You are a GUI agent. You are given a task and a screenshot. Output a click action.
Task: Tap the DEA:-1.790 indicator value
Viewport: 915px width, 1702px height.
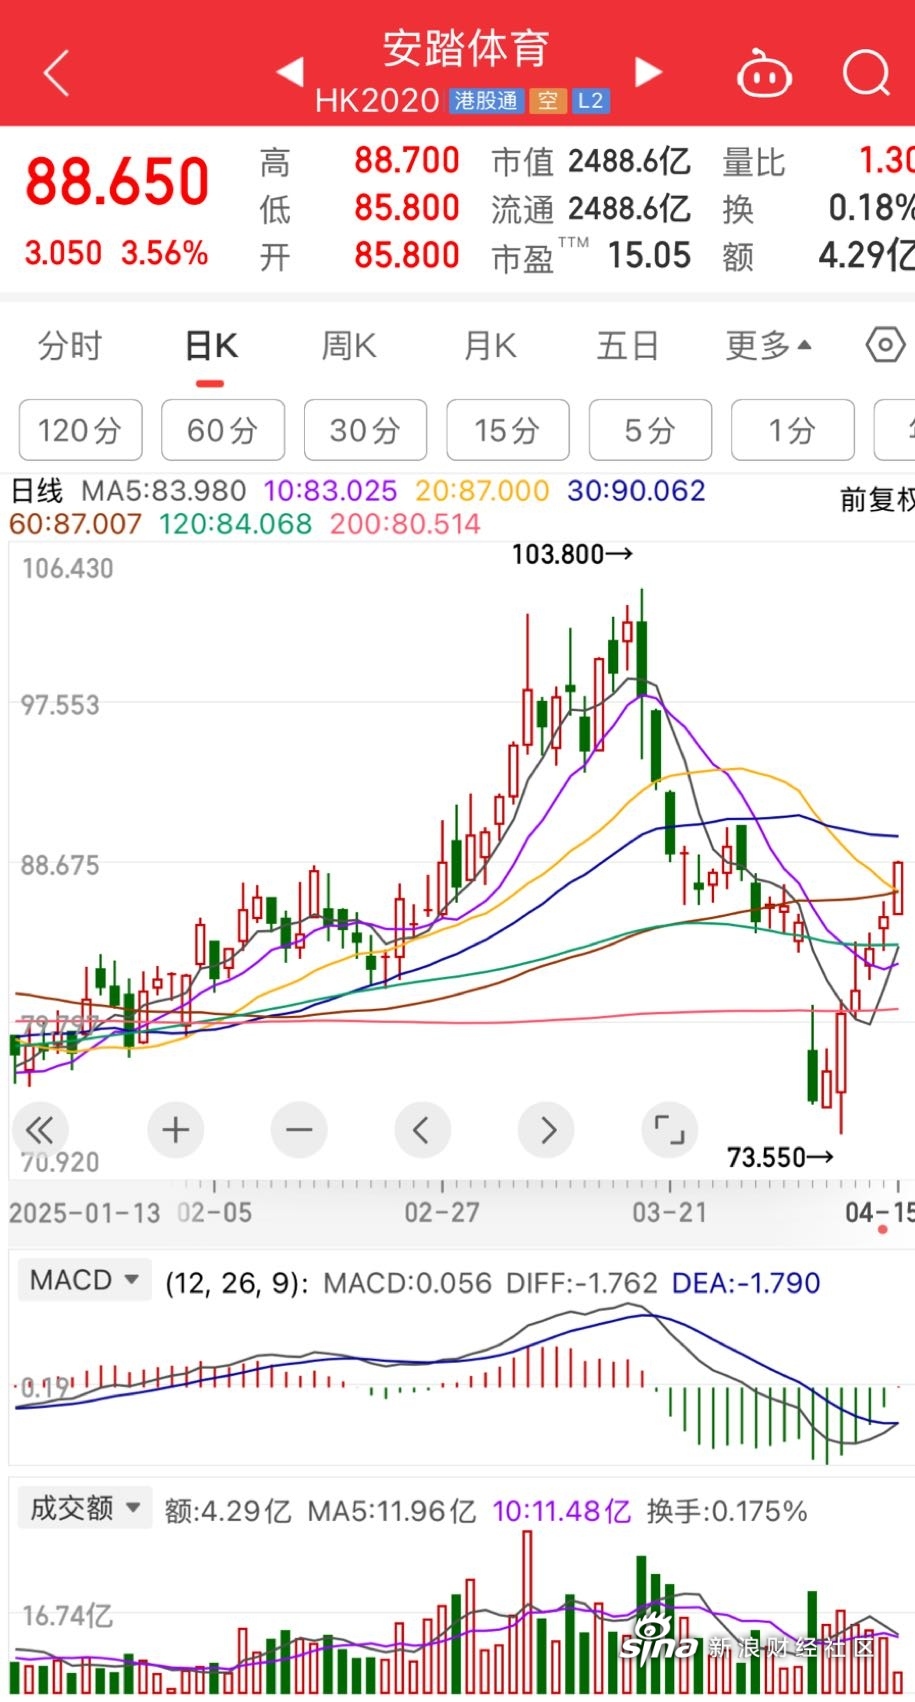(x=746, y=1283)
